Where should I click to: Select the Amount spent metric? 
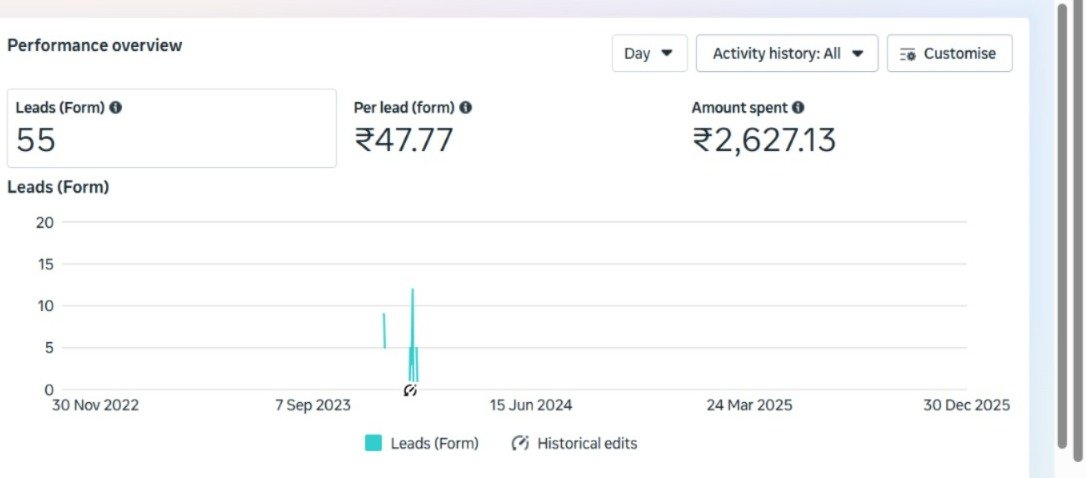[763, 128]
